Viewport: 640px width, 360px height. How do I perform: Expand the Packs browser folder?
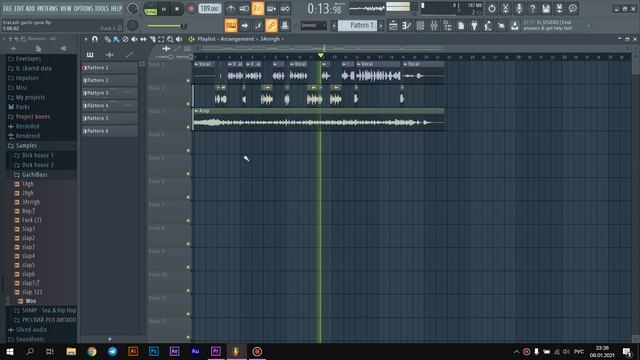22,107
